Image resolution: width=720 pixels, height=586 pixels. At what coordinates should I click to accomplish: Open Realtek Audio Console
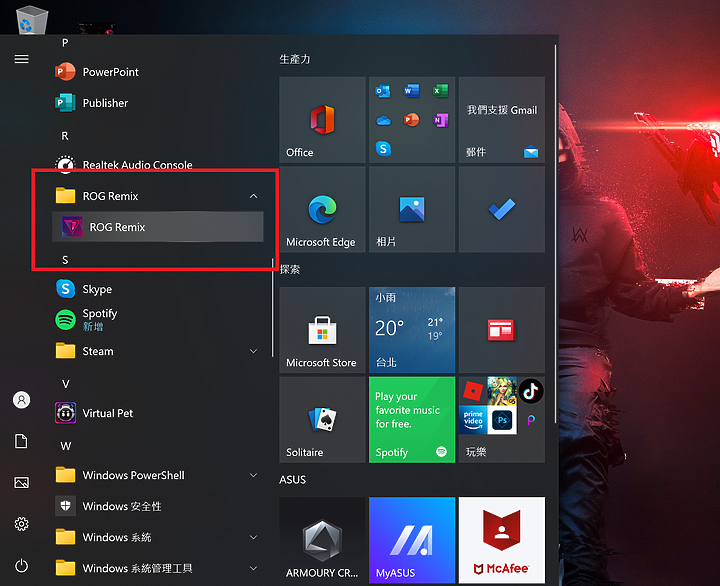coord(158,165)
